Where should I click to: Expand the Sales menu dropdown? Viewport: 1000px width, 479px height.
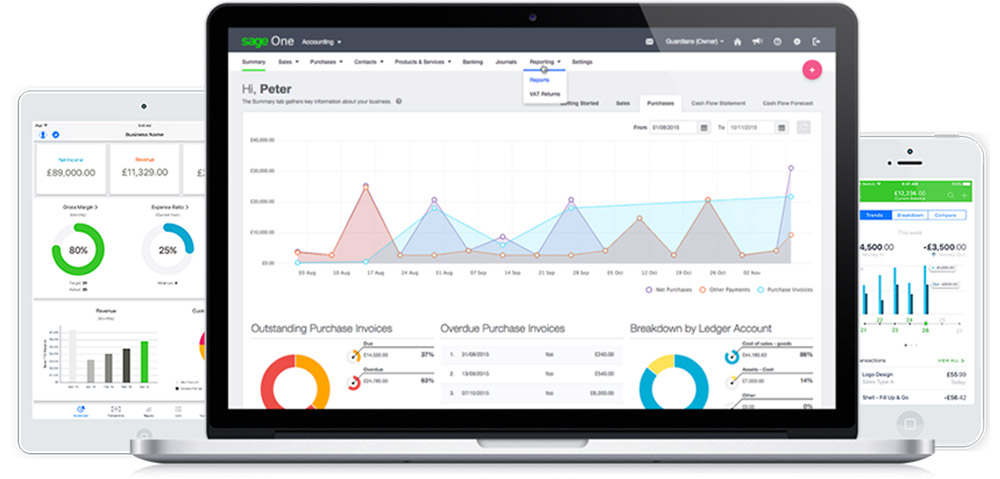coord(287,62)
